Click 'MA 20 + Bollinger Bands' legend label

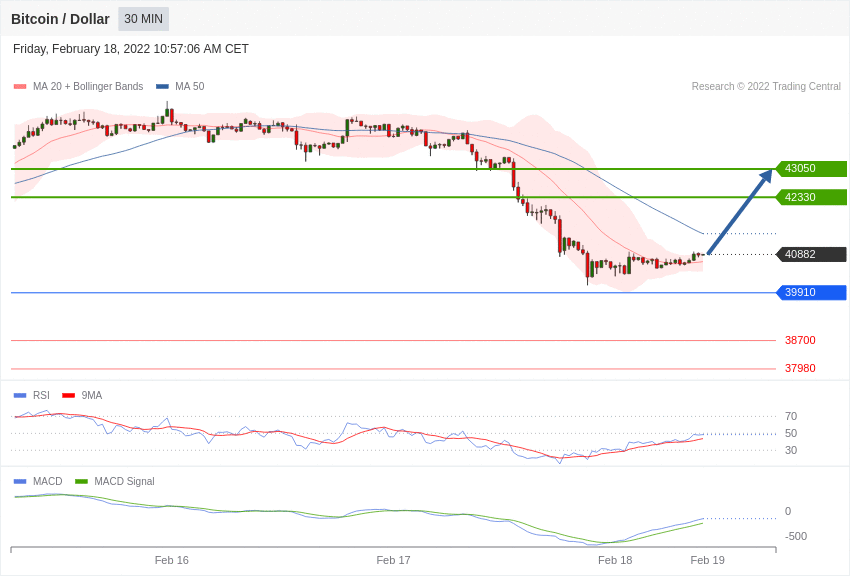click(88, 86)
